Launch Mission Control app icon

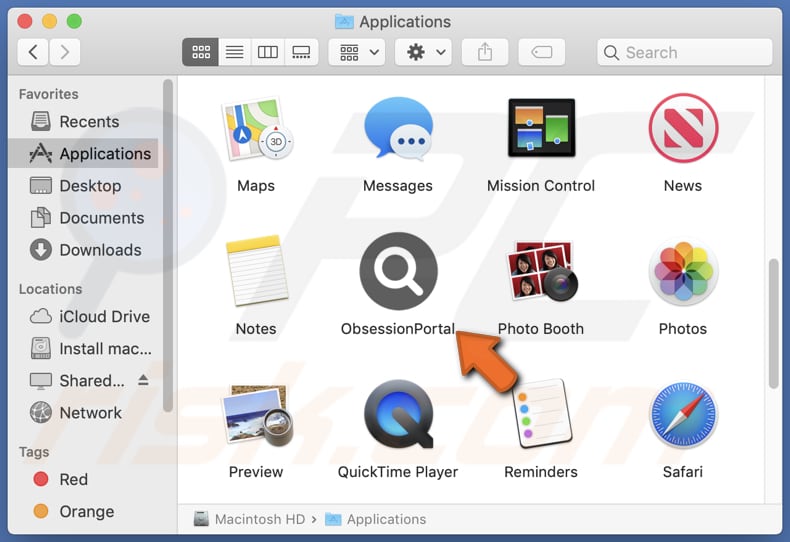541,128
